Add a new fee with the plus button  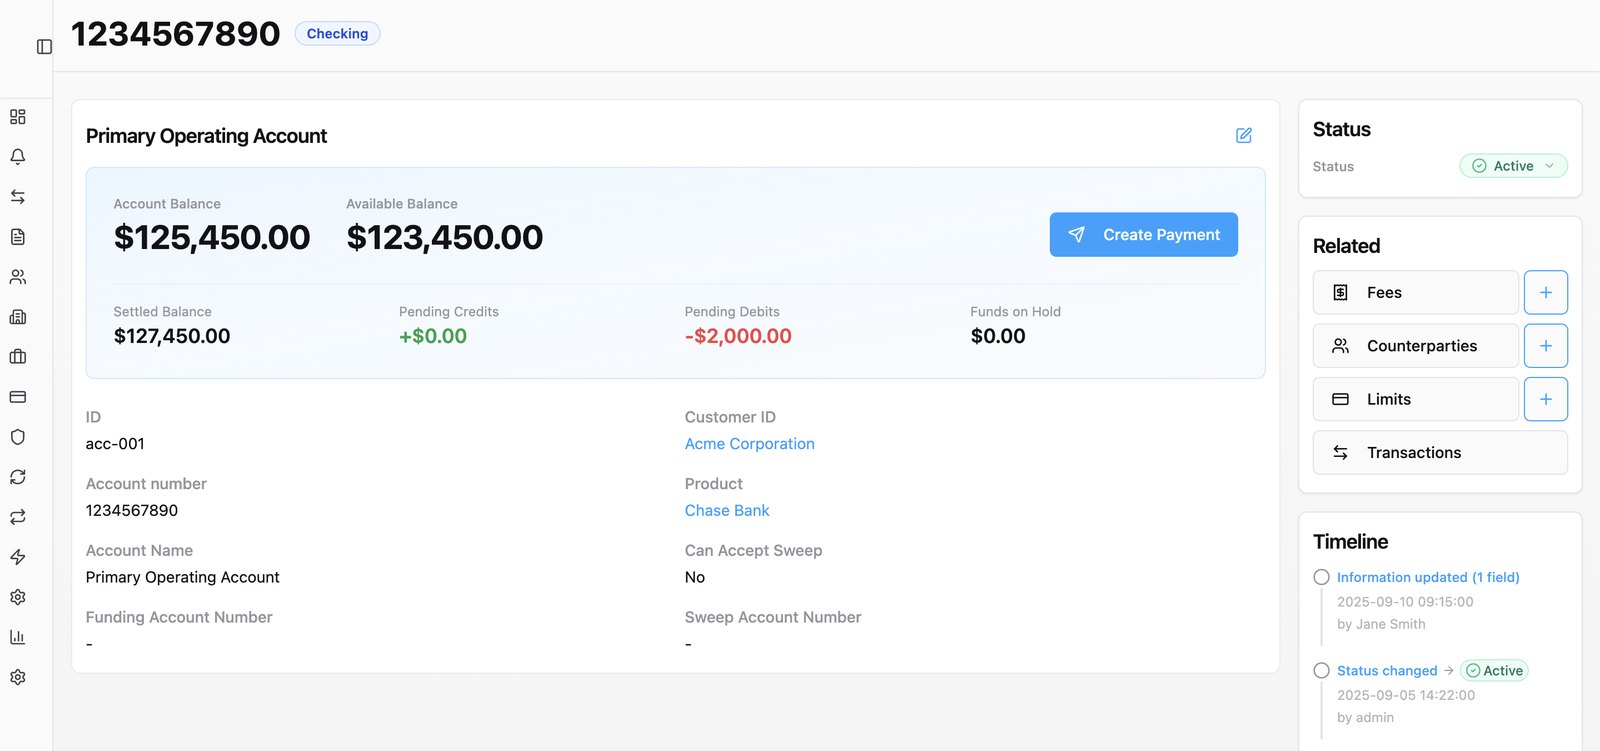tap(1546, 293)
